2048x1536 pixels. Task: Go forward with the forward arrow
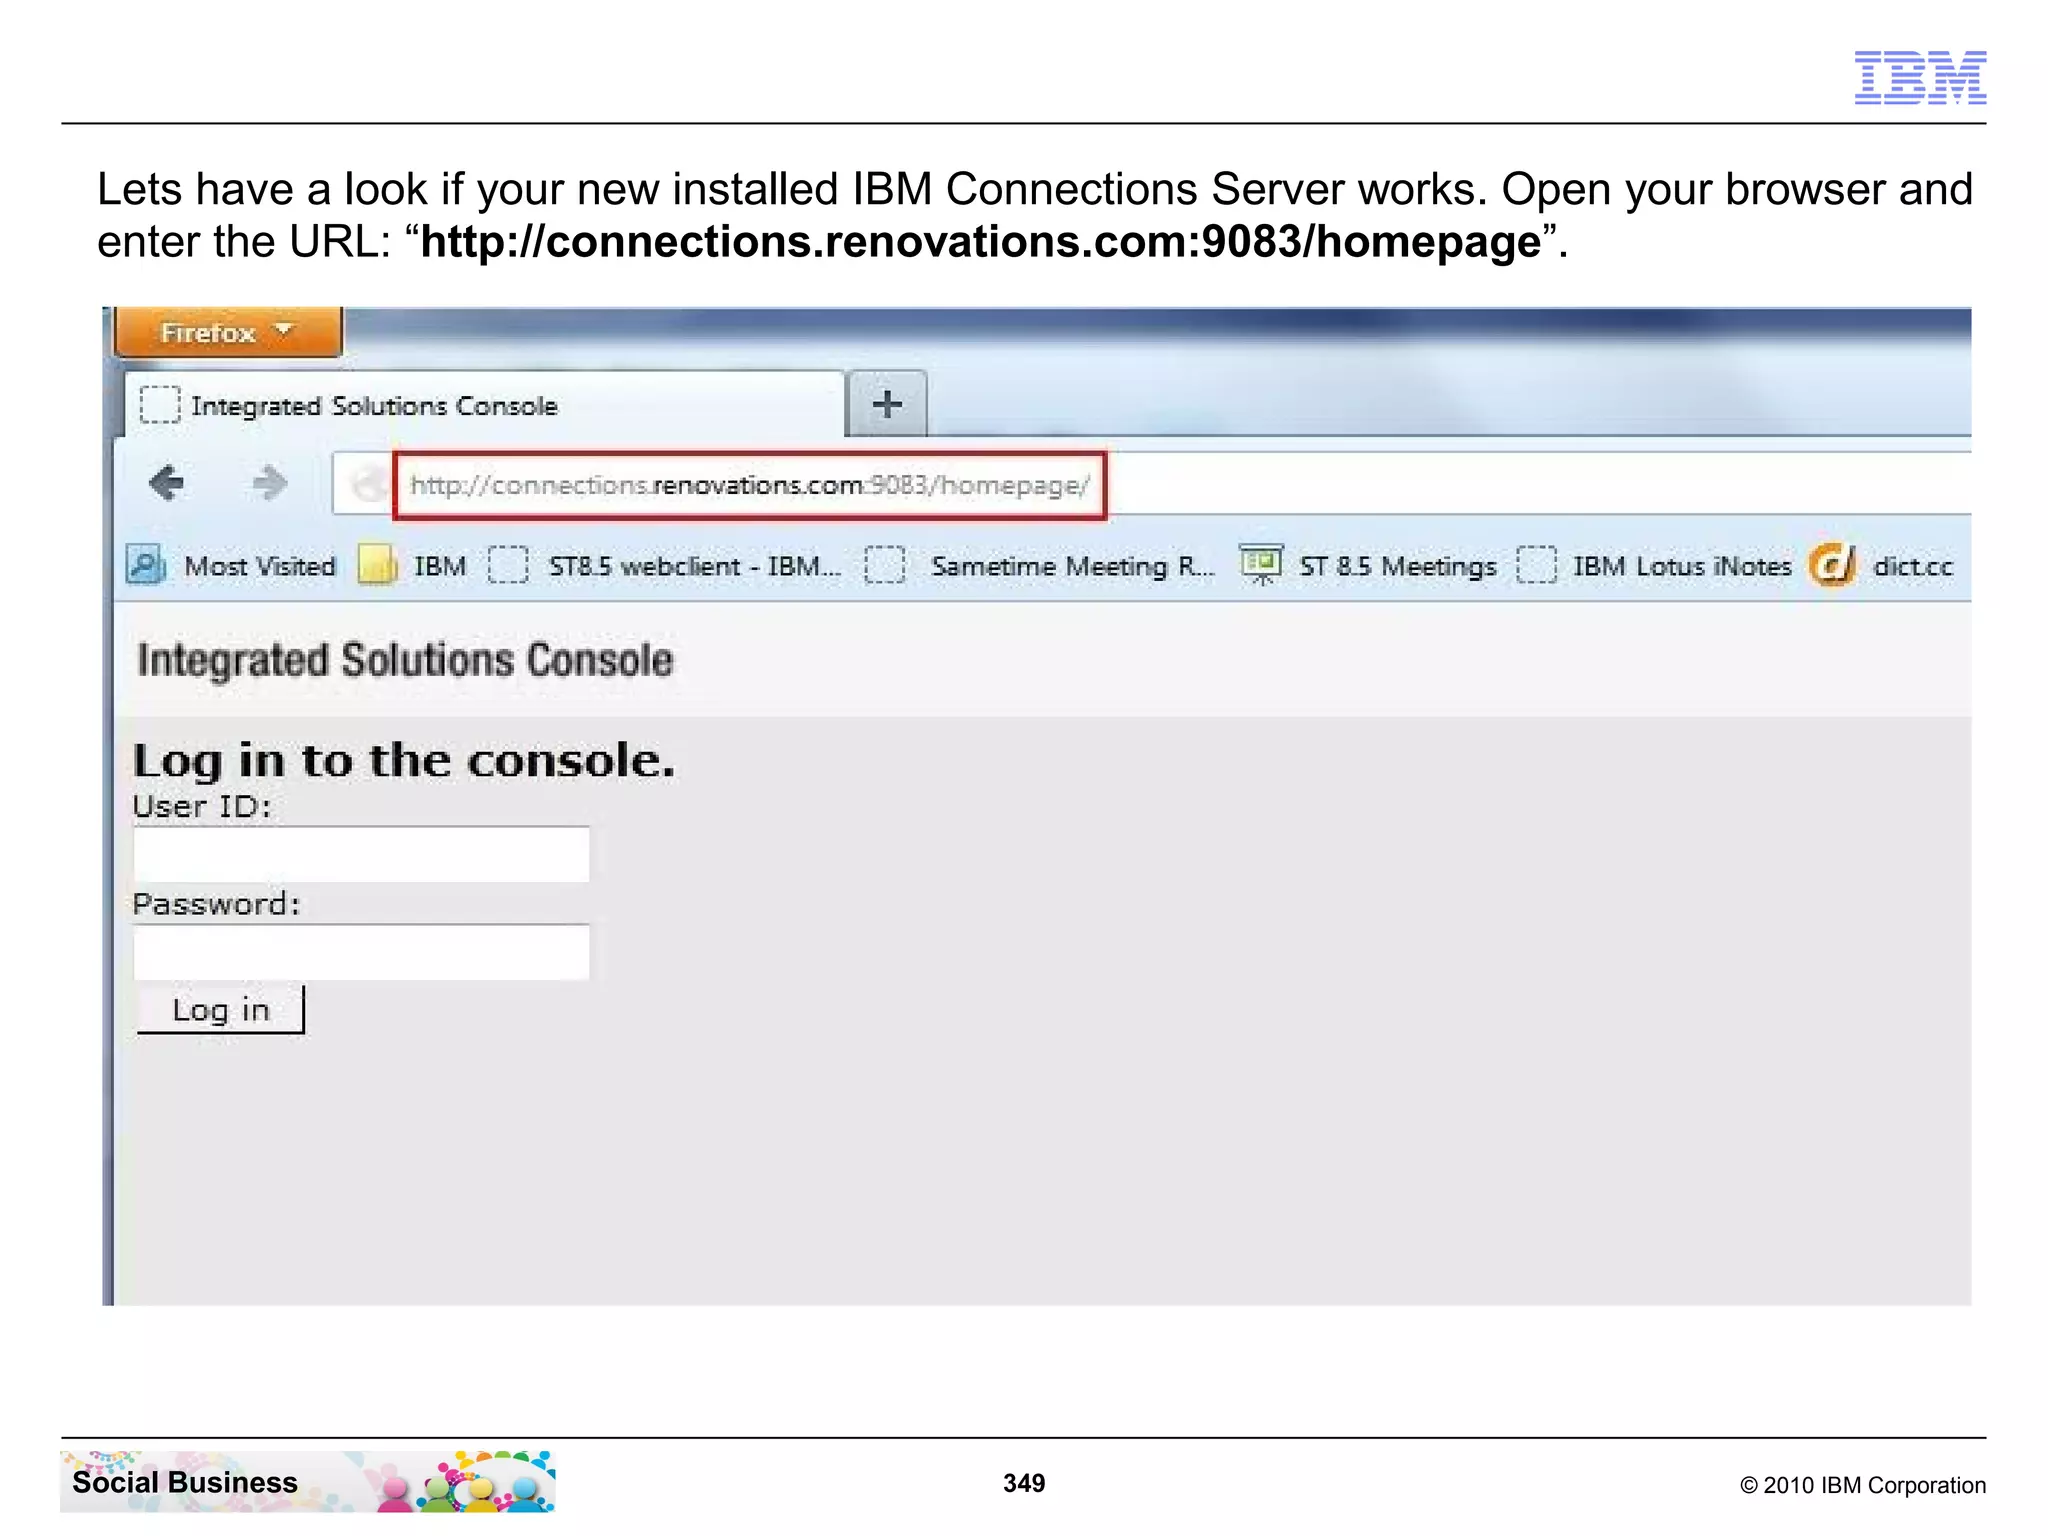pyautogui.click(x=269, y=484)
